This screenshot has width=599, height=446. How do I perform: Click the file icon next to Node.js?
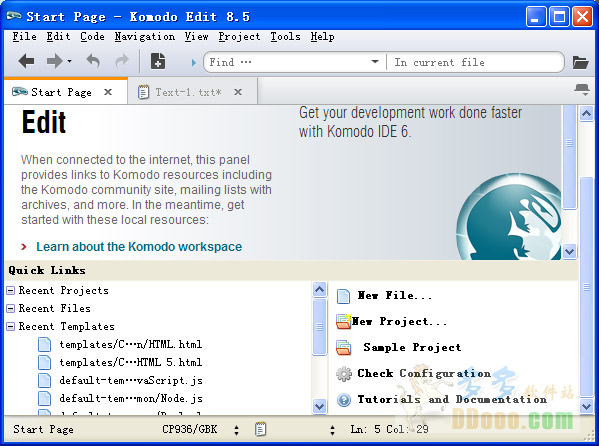(x=44, y=398)
